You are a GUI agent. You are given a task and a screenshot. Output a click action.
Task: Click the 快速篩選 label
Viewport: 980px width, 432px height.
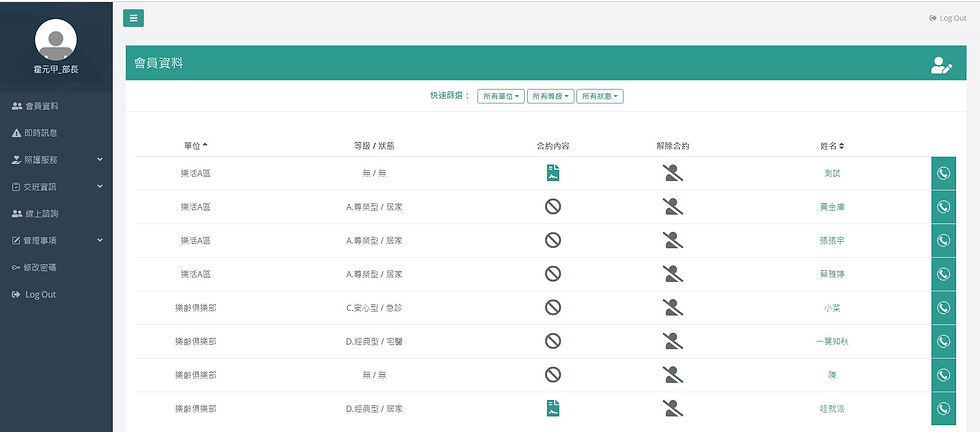click(449, 96)
